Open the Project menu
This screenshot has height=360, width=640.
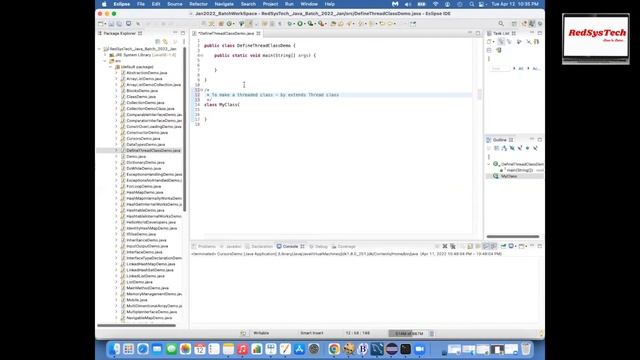pyautogui.click(x=270, y=4)
